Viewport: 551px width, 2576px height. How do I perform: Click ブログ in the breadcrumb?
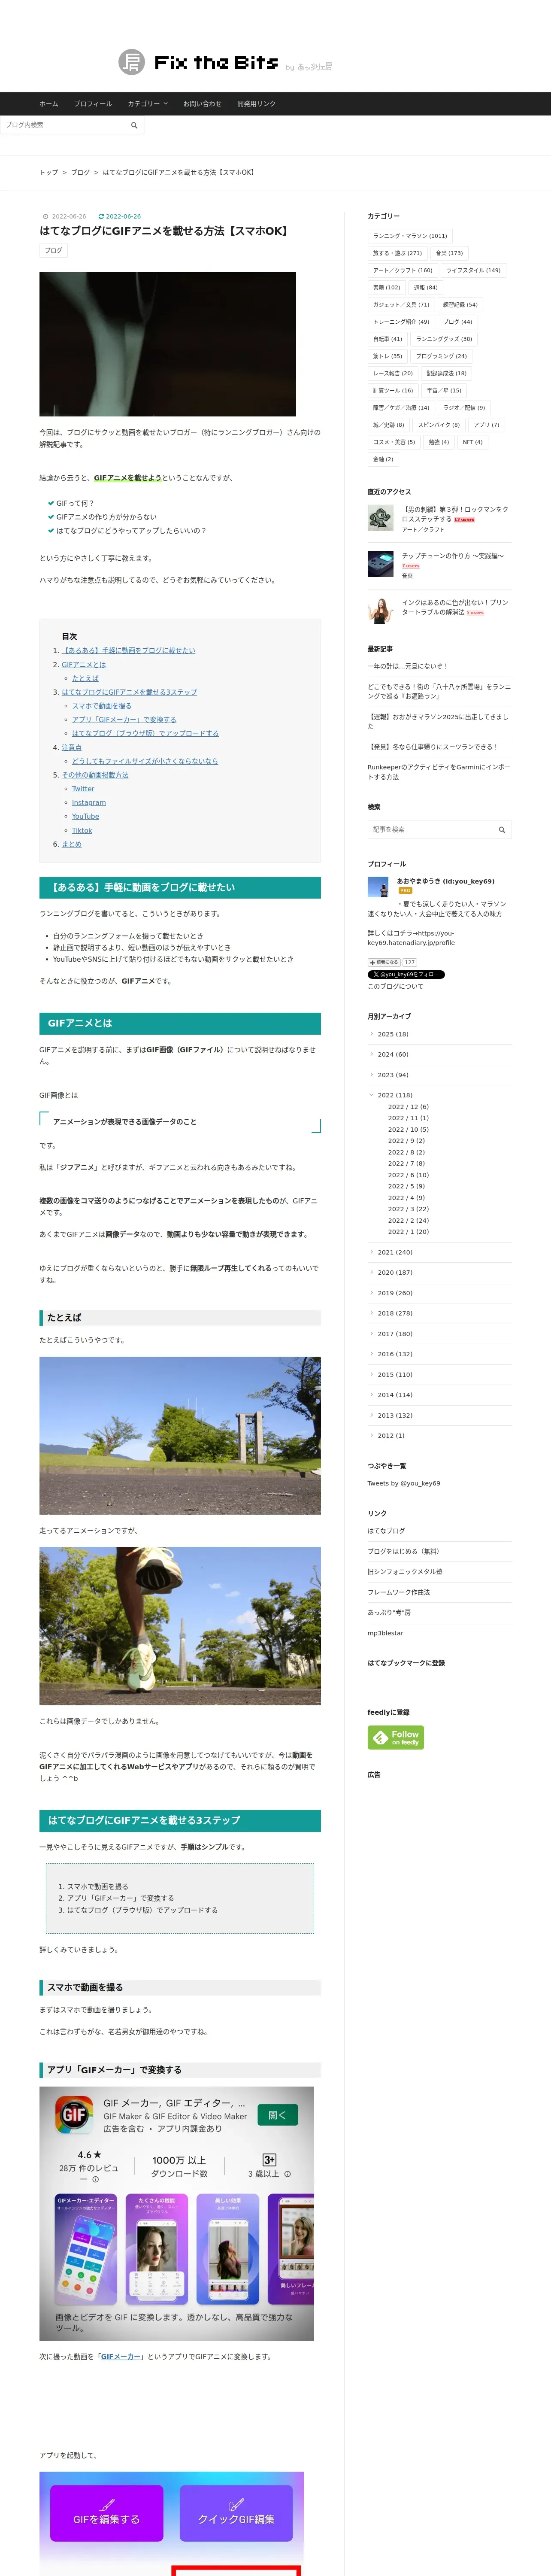tap(80, 172)
